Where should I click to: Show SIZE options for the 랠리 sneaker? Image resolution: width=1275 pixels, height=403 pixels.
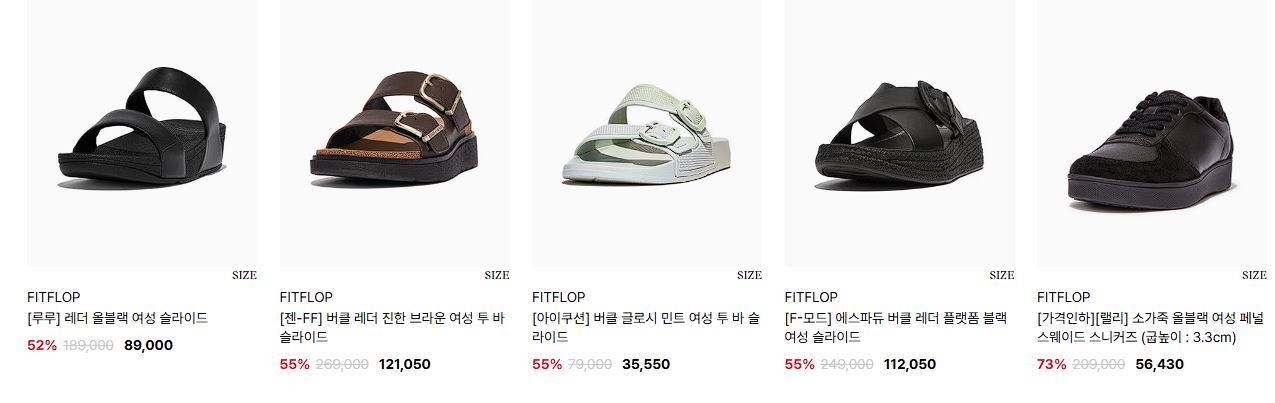[x=1254, y=275]
